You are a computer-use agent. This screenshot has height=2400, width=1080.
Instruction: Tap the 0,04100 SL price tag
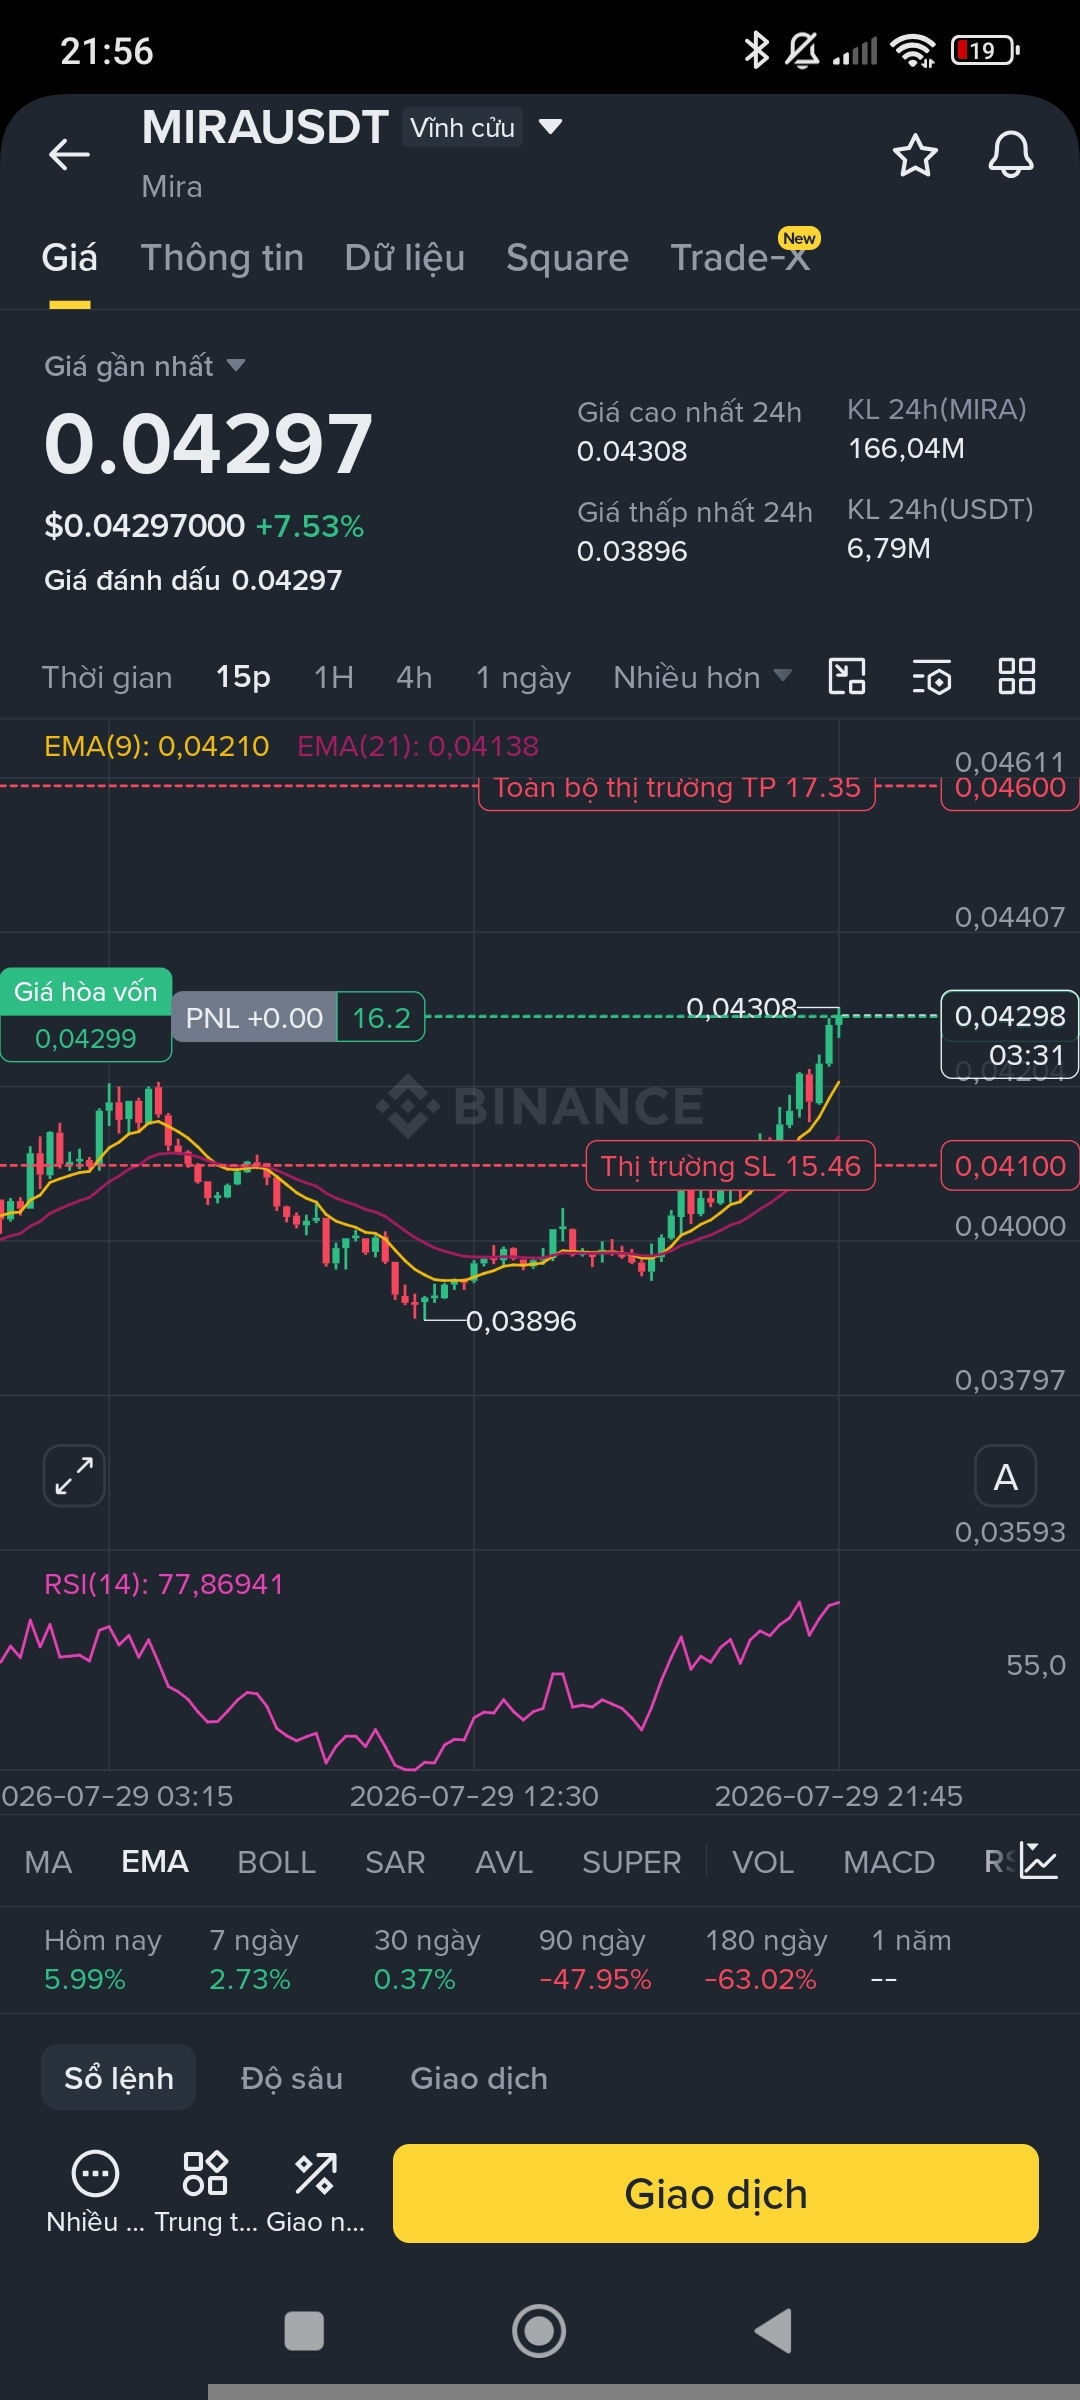tap(1010, 1166)
